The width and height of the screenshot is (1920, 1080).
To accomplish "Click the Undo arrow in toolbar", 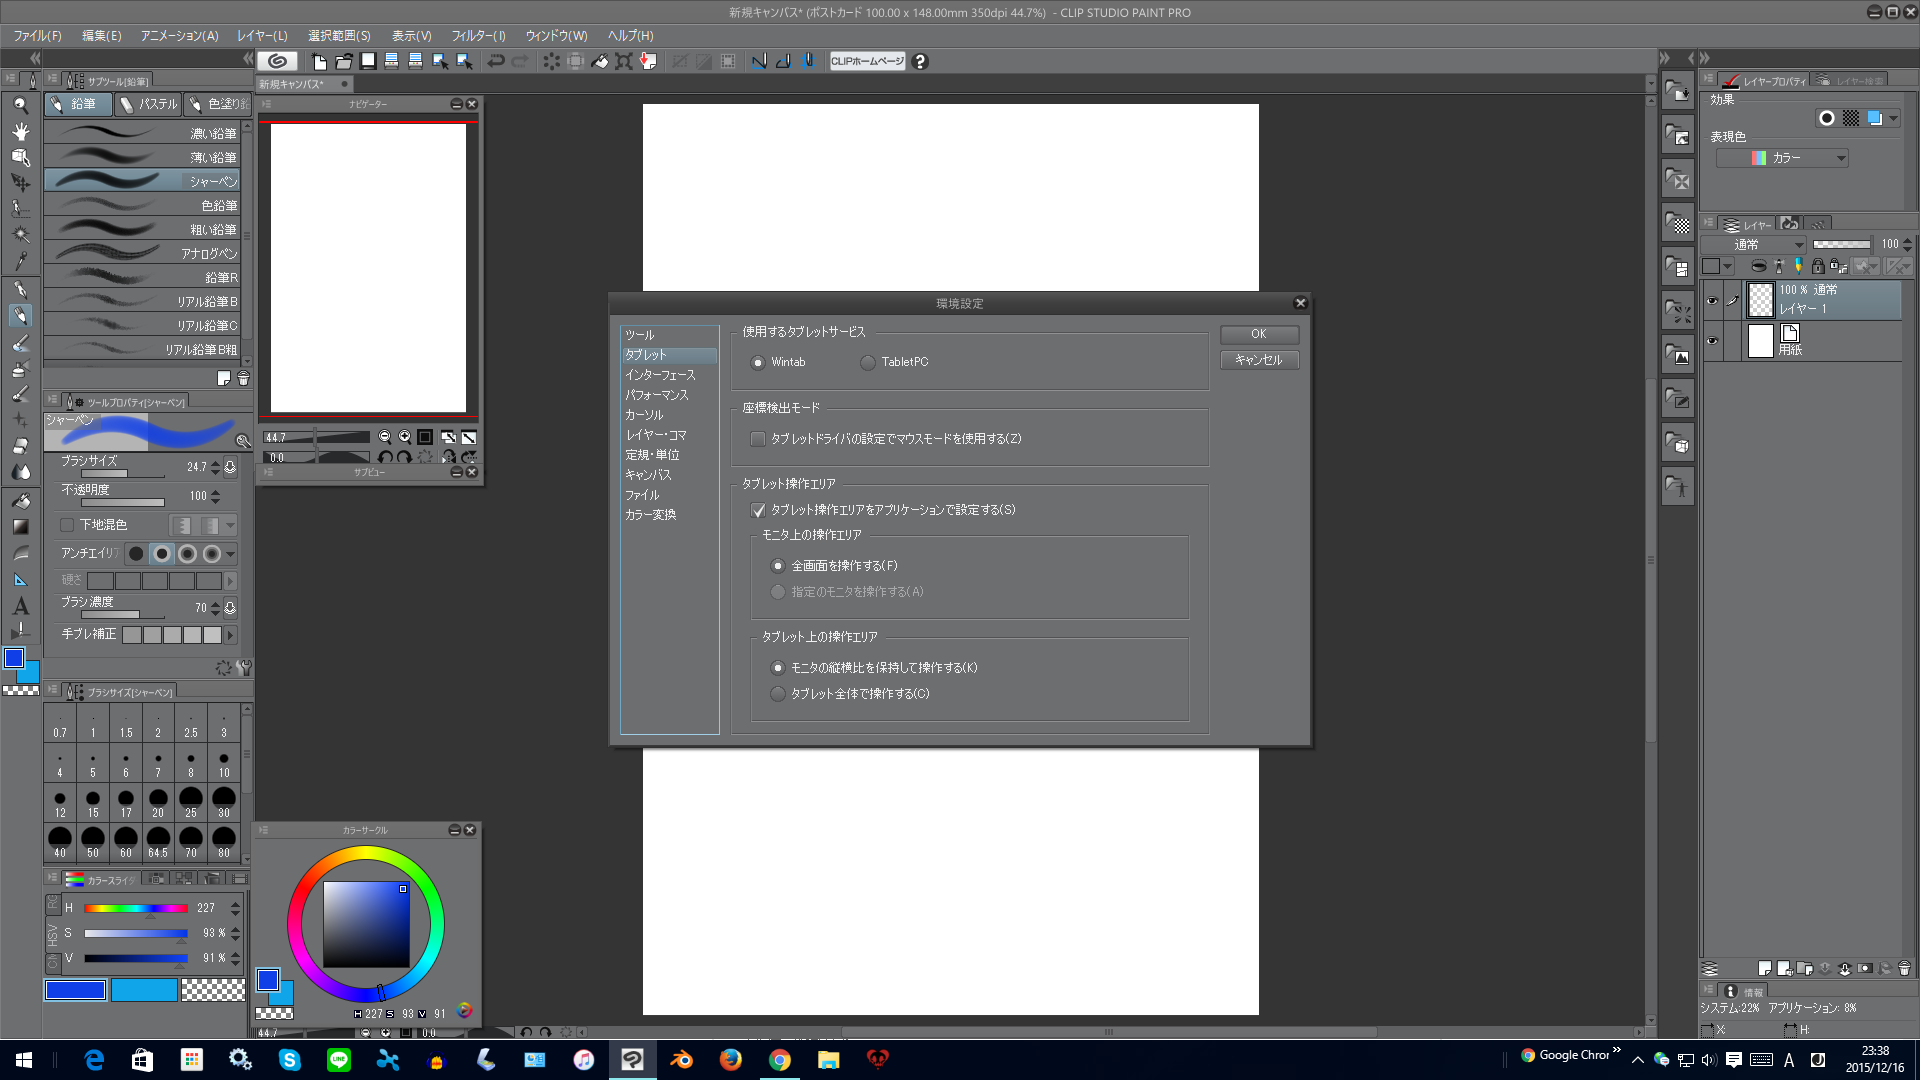I will tap(496, 62).
